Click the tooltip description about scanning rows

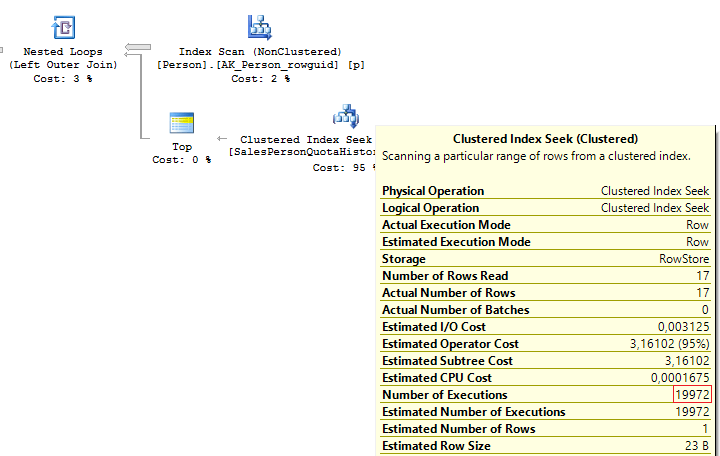[536, 156]
